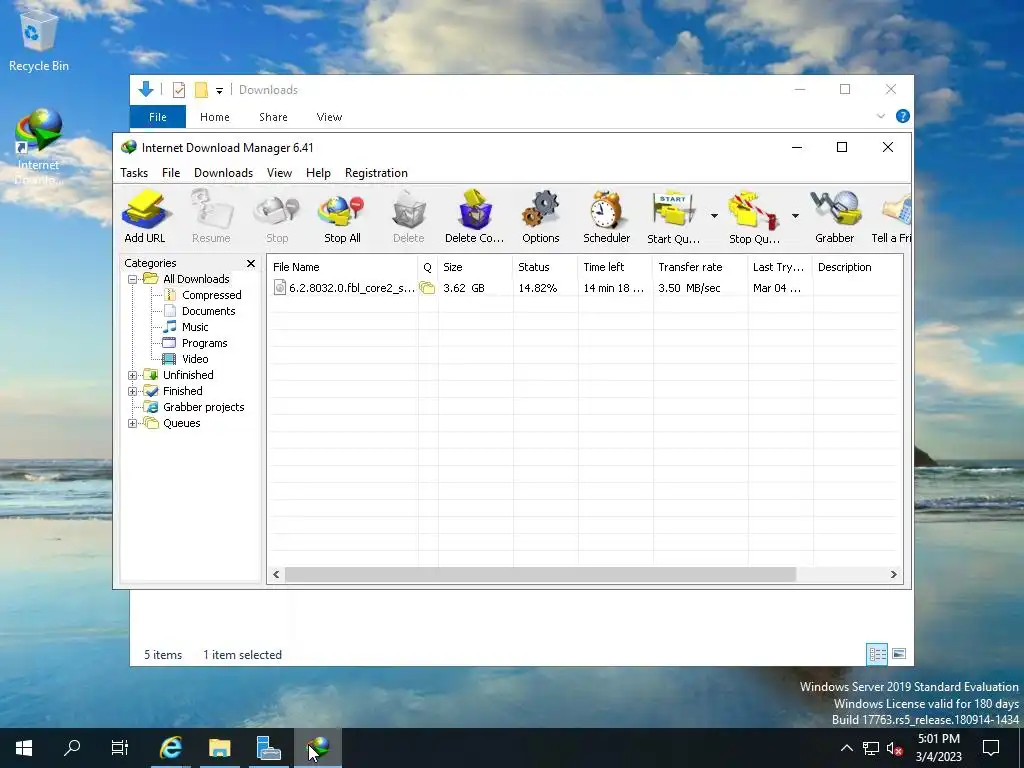Open the Recycle Bin desktop icon
Viewport: 1024px width, 768px height.
click(x=39, y=42)
